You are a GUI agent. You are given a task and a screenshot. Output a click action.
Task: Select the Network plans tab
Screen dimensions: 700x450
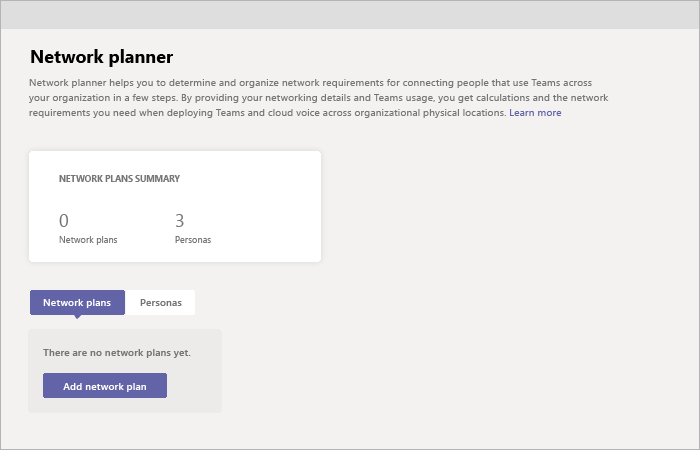click(77, 302)
